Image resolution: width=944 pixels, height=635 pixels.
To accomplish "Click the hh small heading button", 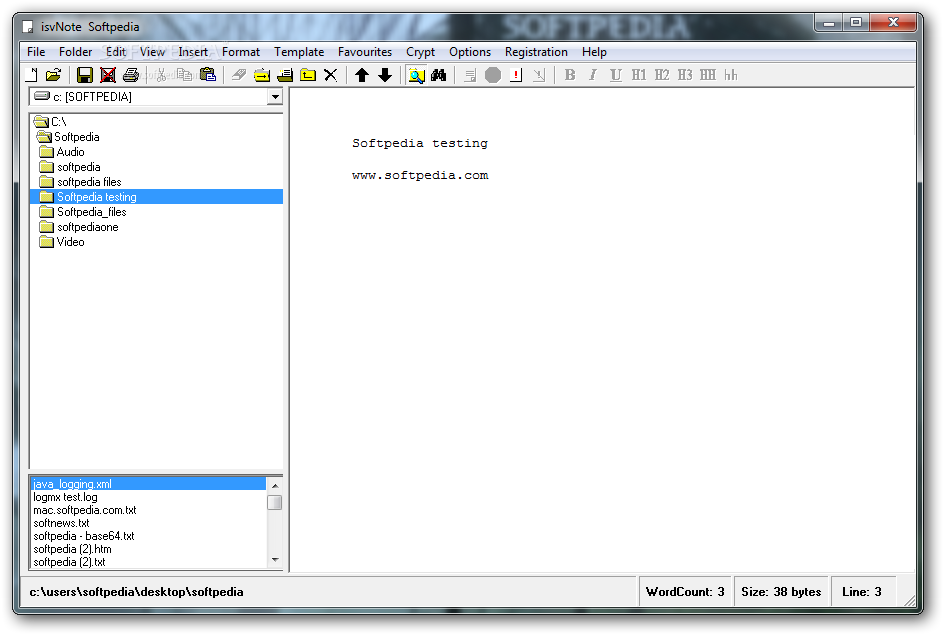I will (730, 75).
